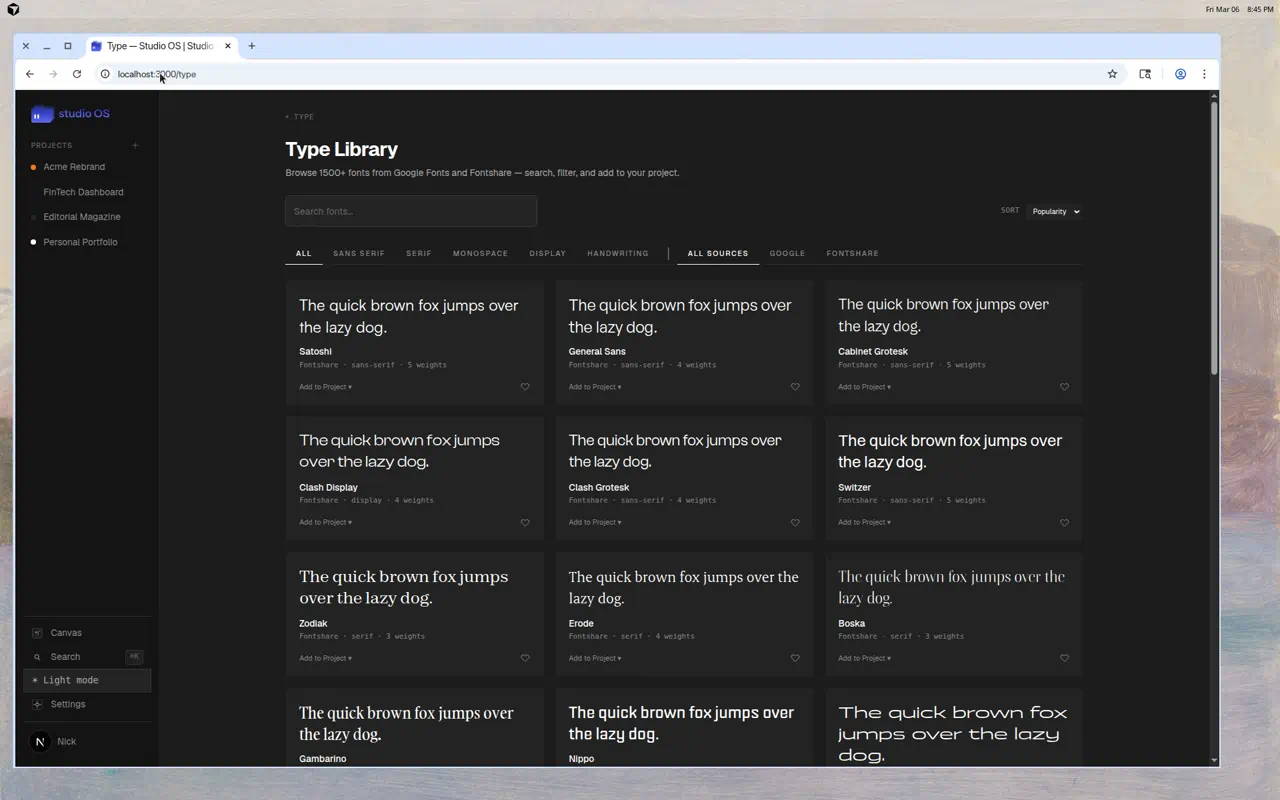Open the studio OS logo icon
The width and height of the screenshot is (1280, 800).
point(42,114)
